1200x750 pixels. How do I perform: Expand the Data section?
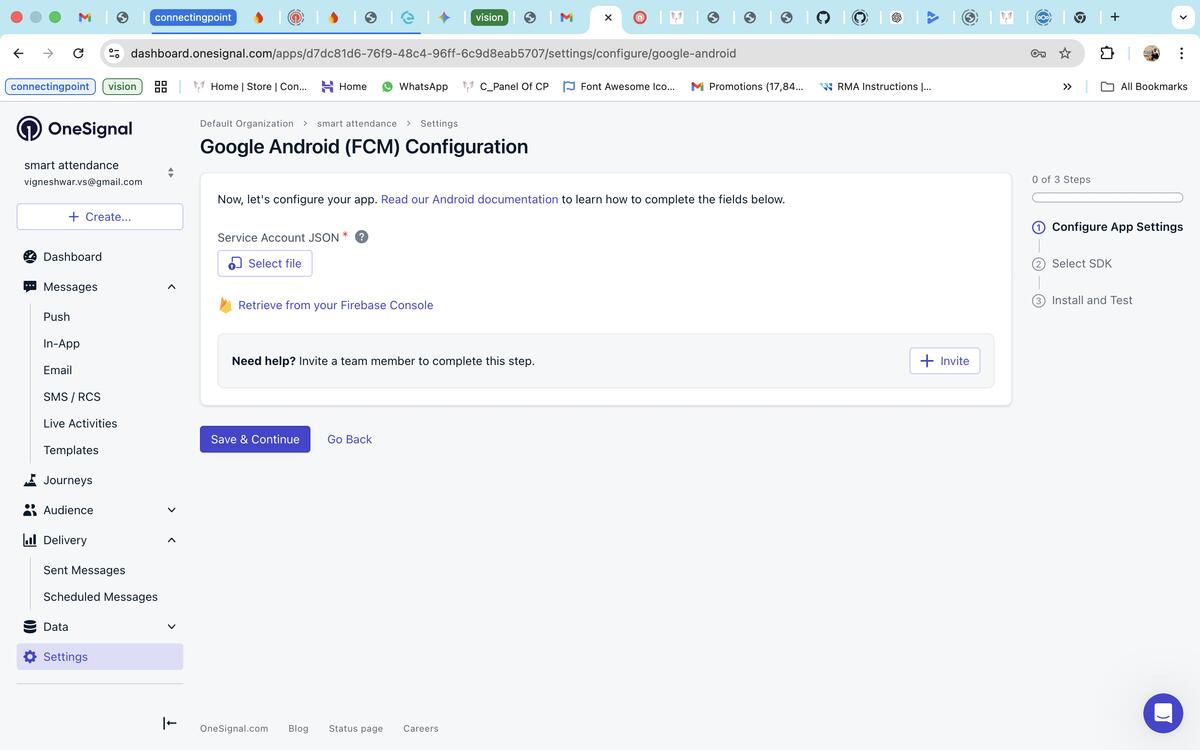[x=171, y=627]
